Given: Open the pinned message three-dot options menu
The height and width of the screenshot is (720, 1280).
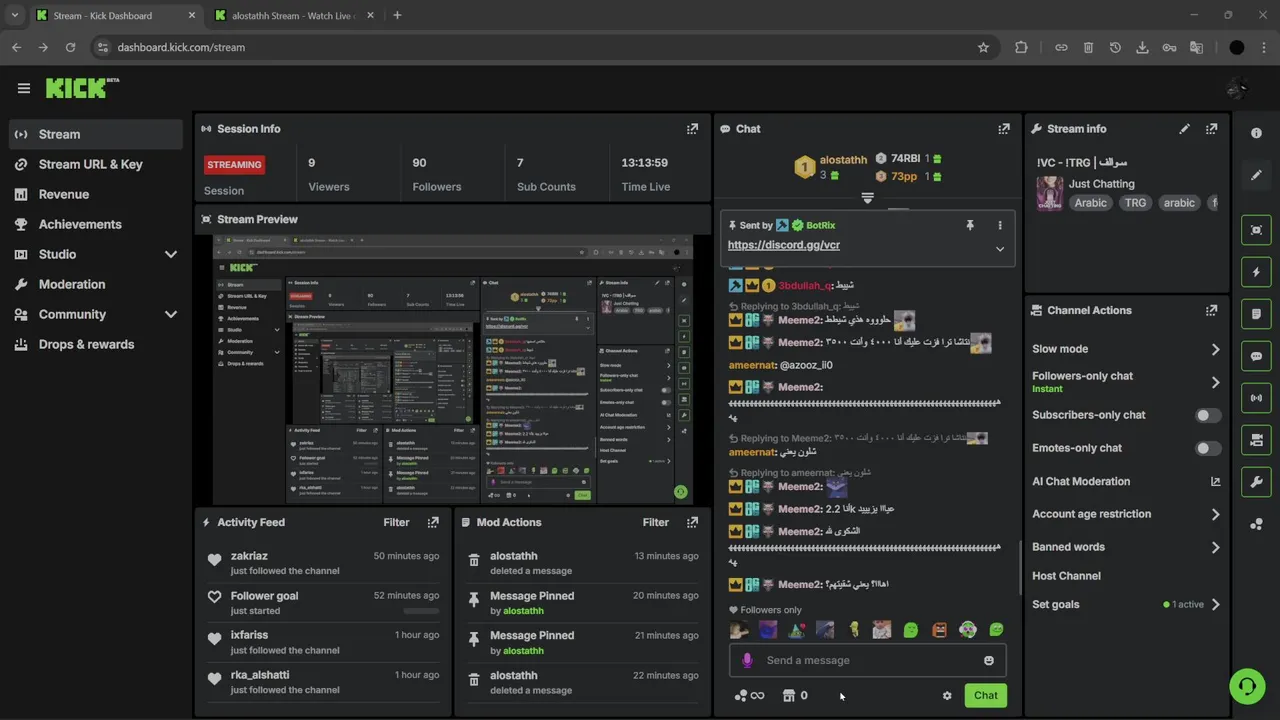Looking at the screenshot, I should 999,226.
